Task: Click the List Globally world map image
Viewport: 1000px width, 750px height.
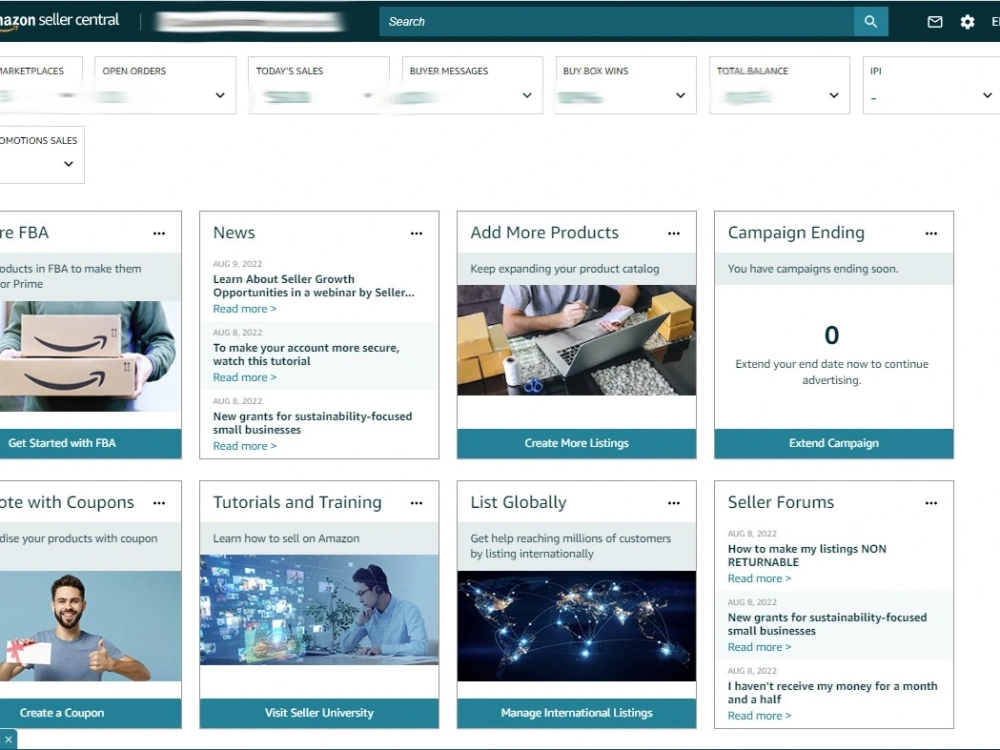Action: click(x=577, y=626)
